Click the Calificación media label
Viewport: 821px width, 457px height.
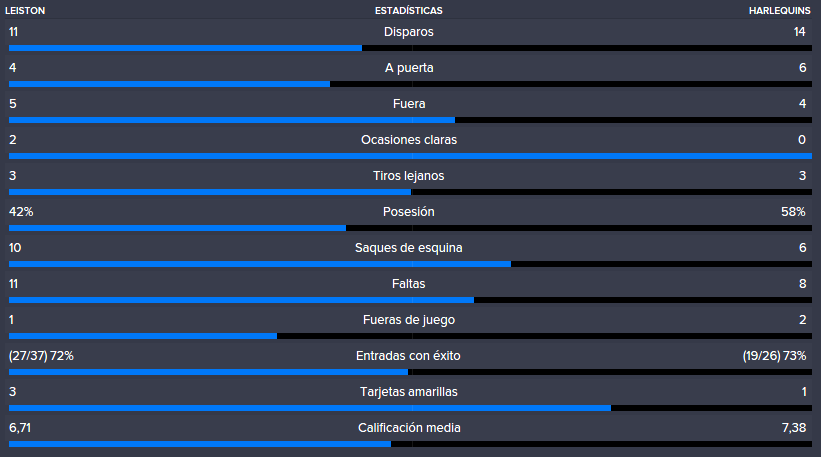click(x=409, y=428)
